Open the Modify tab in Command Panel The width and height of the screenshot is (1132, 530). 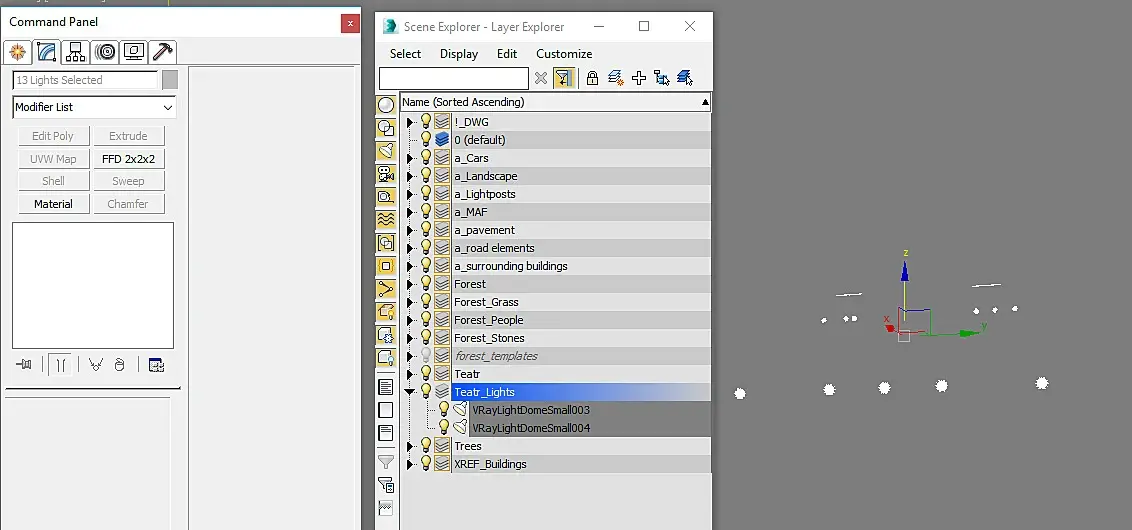46,52
